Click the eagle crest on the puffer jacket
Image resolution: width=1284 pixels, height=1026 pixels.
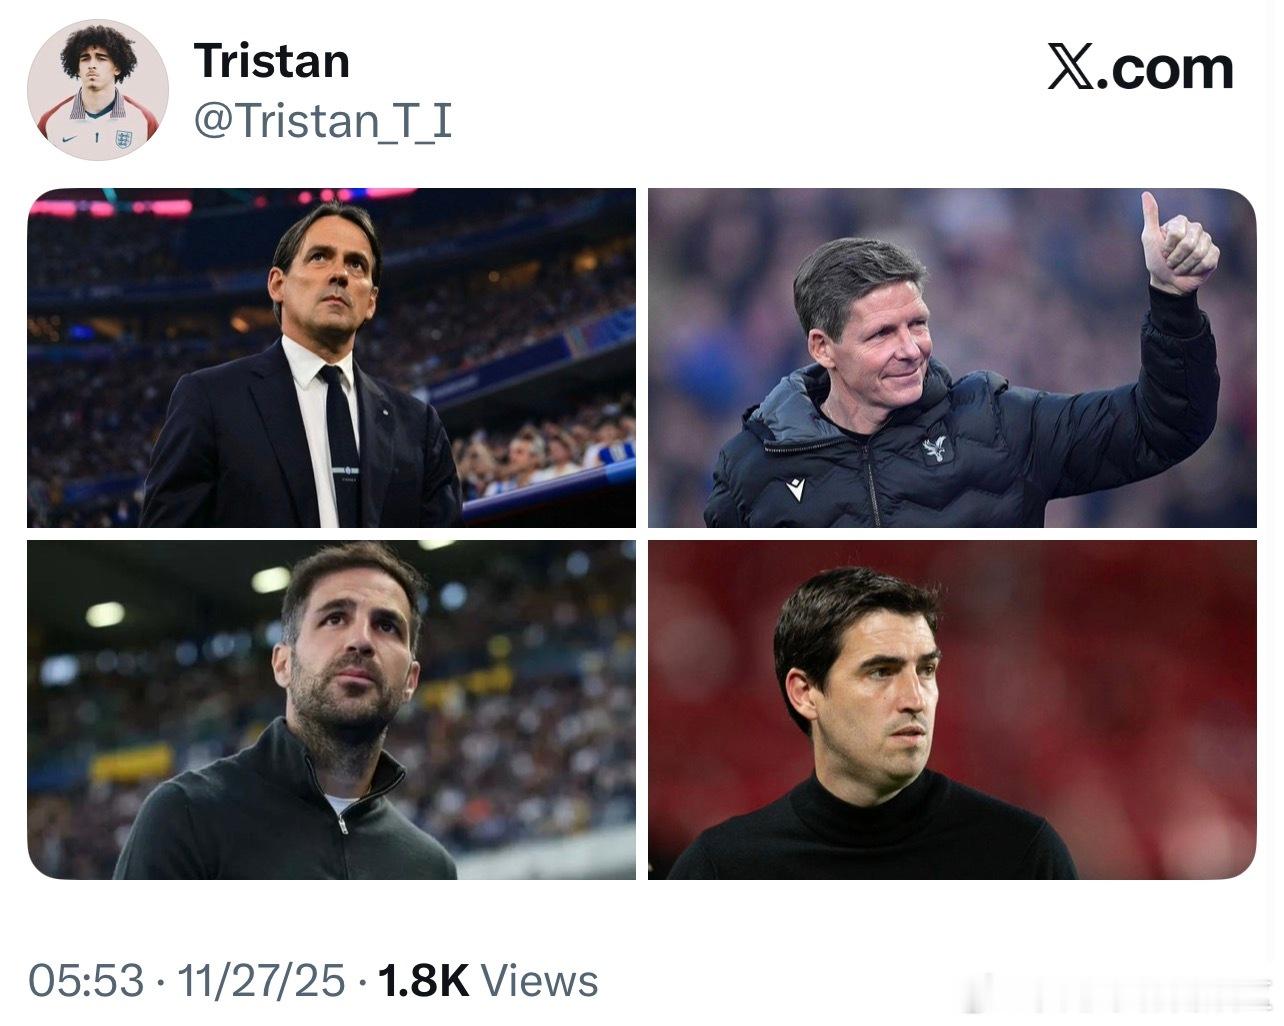coord(936,449)
